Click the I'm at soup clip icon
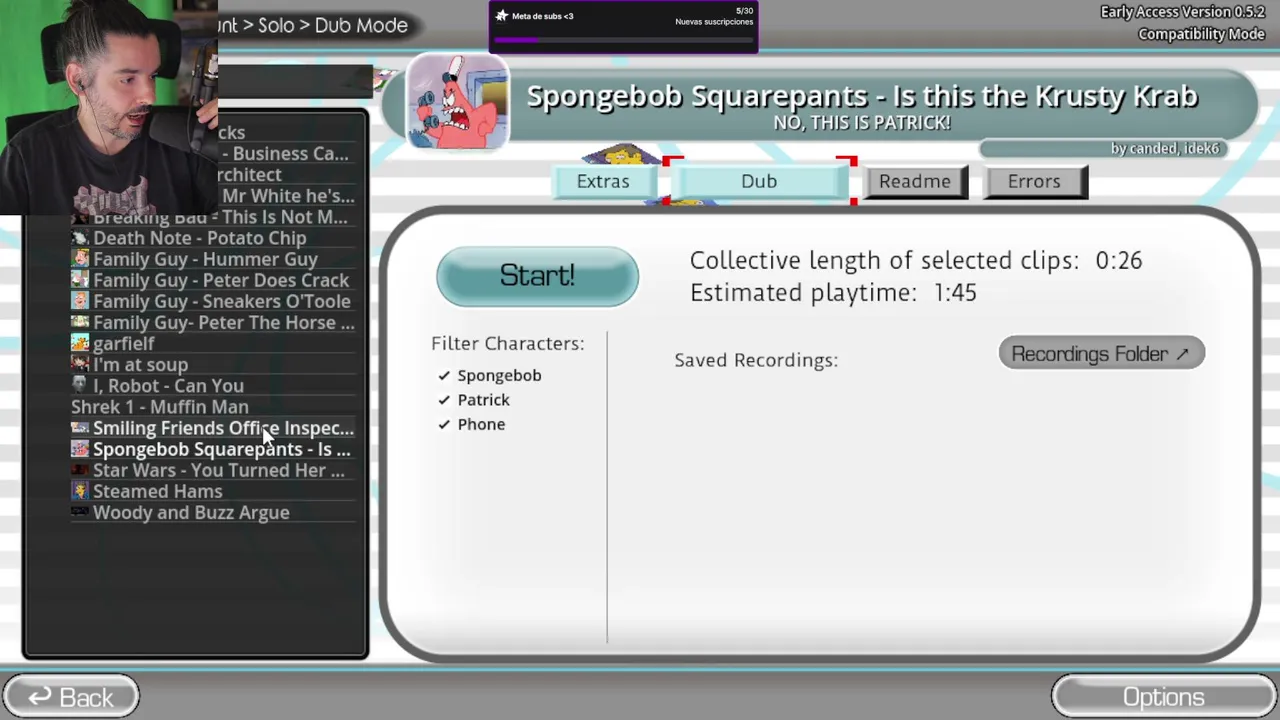Image resolution: width=1280 pixels, height=720 pixels. coord(80,364)
